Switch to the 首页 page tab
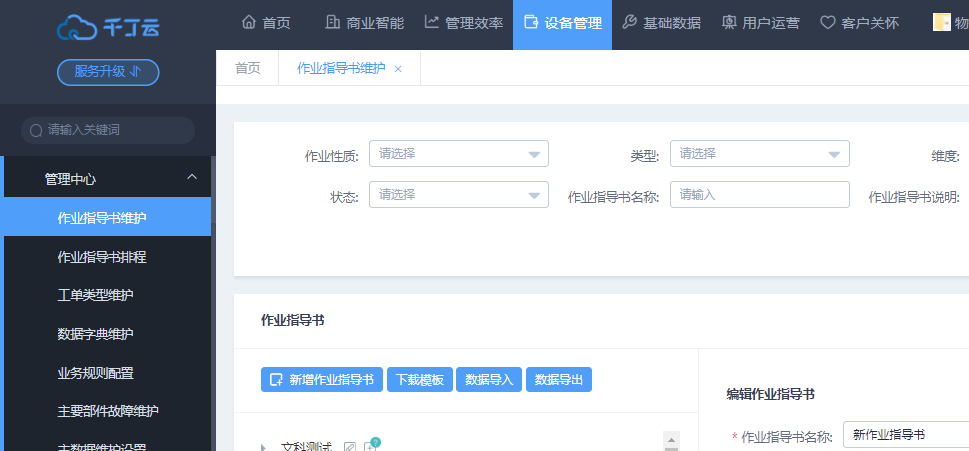 (x=248, y=68)
